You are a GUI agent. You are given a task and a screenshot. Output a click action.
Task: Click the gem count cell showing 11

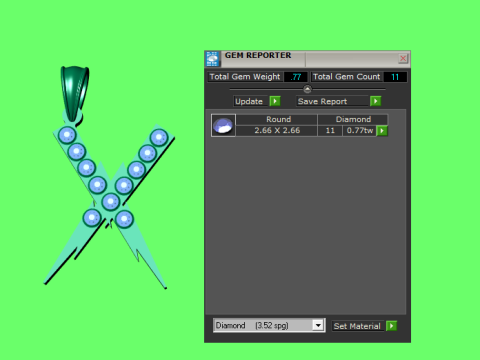click(330, 131)
